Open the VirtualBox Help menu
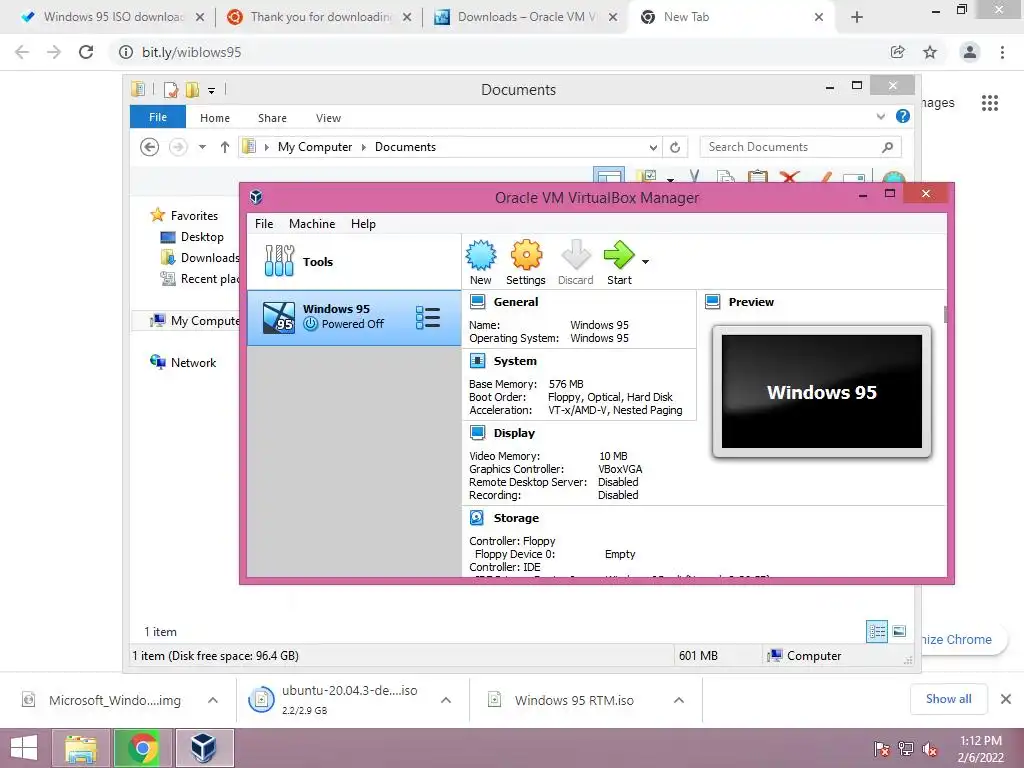 click(x=363, y=223)
